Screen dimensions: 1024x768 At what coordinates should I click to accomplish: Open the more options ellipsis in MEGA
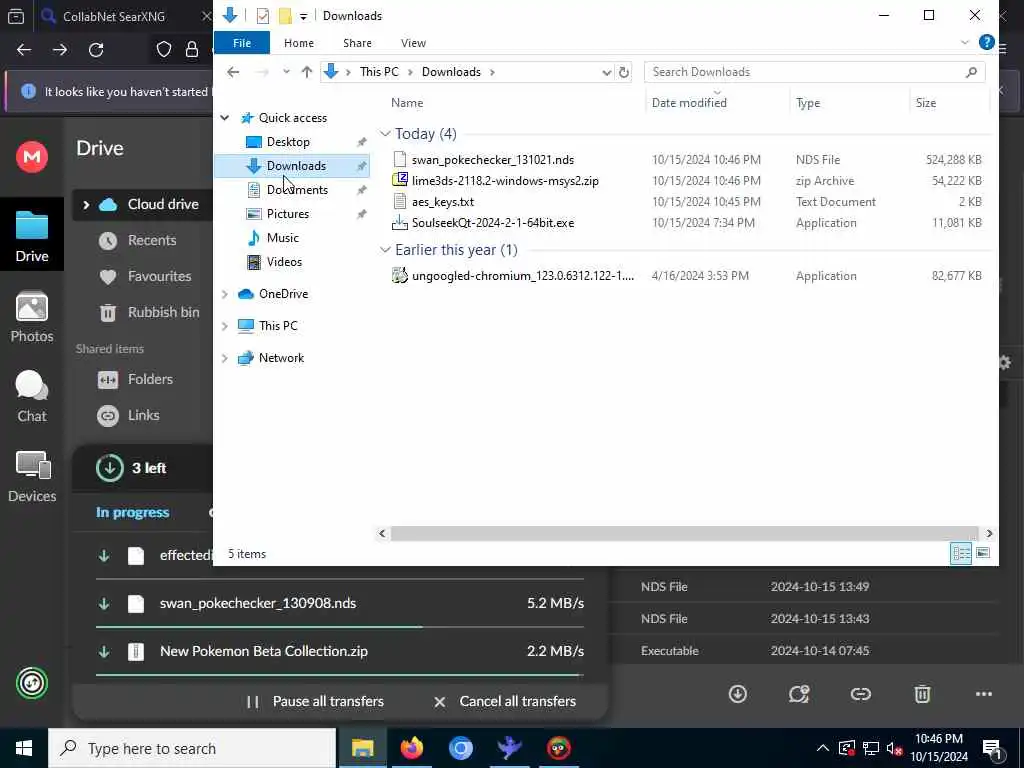tap(984, 694)
